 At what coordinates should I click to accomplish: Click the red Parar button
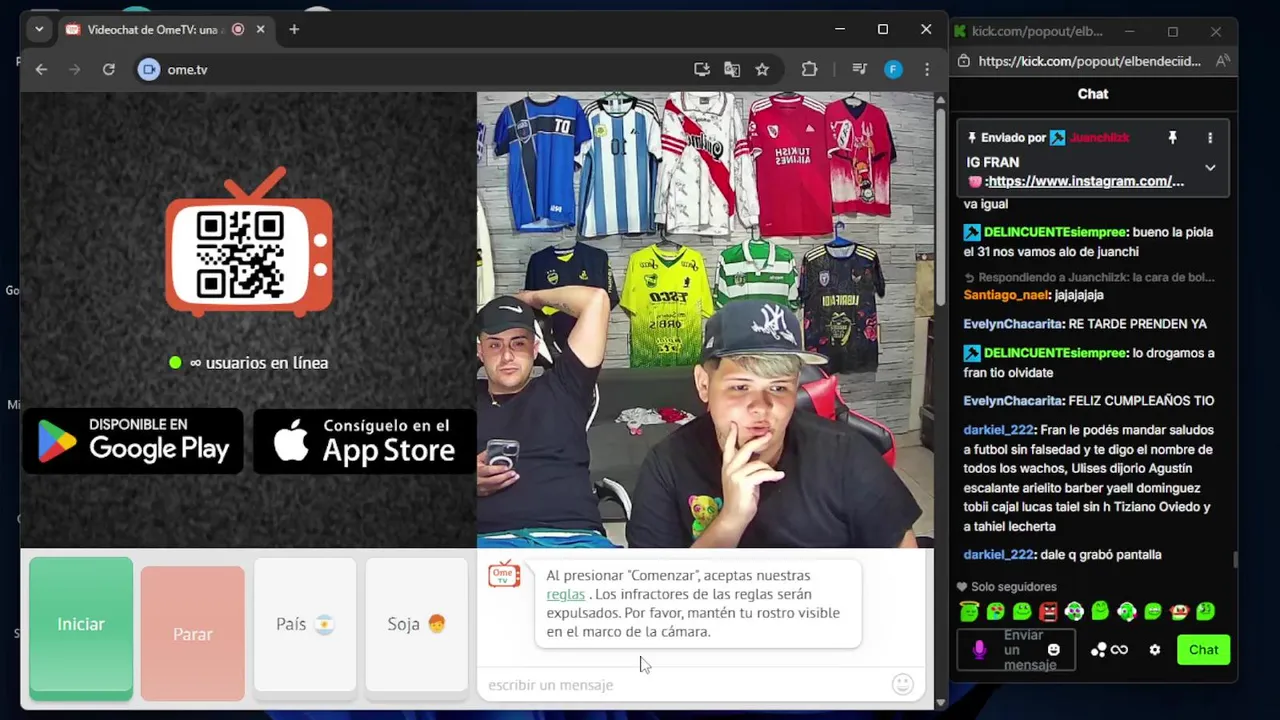tap(192, 633)
